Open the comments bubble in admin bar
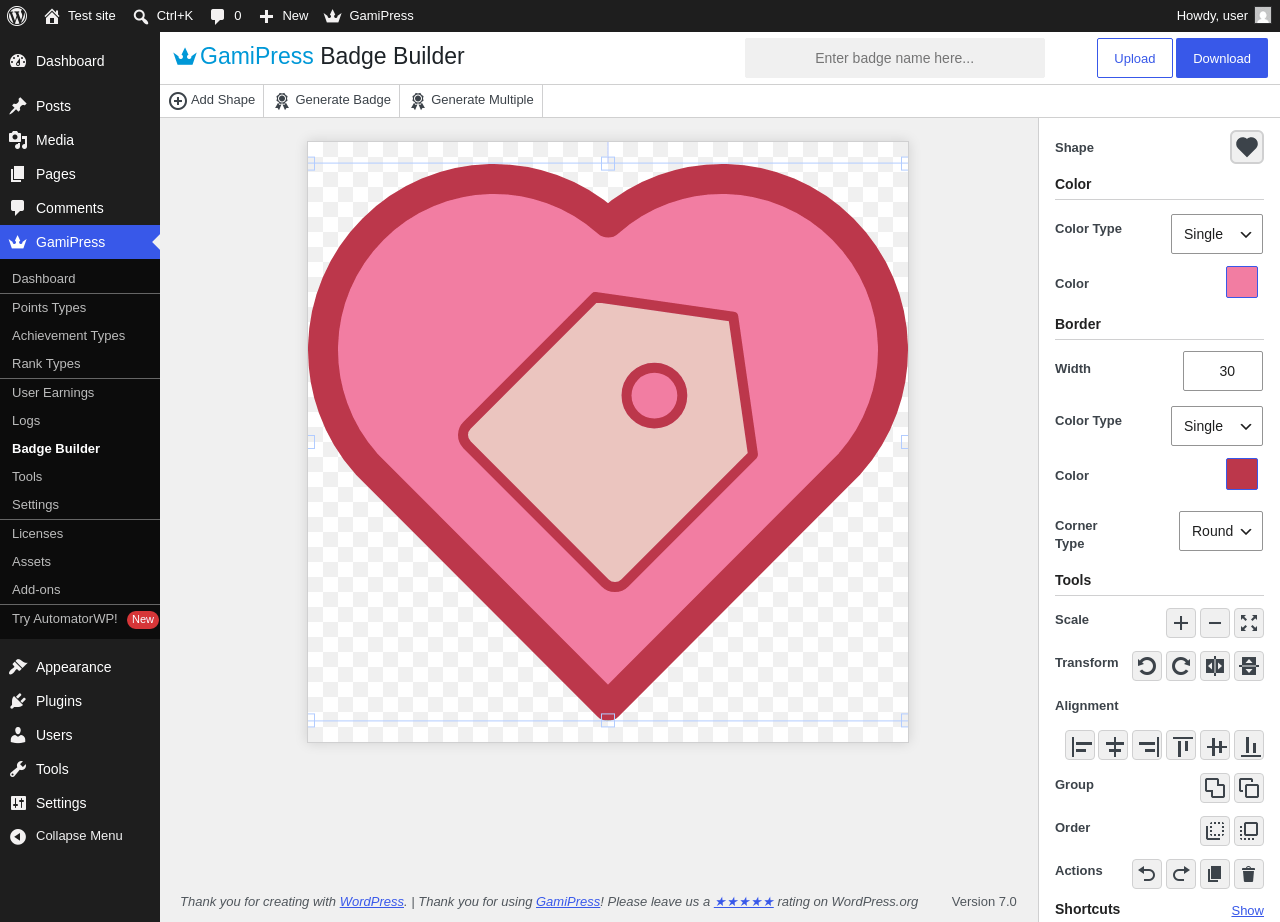The width and height of the screenshot is (1280, 922). point(226,16)
